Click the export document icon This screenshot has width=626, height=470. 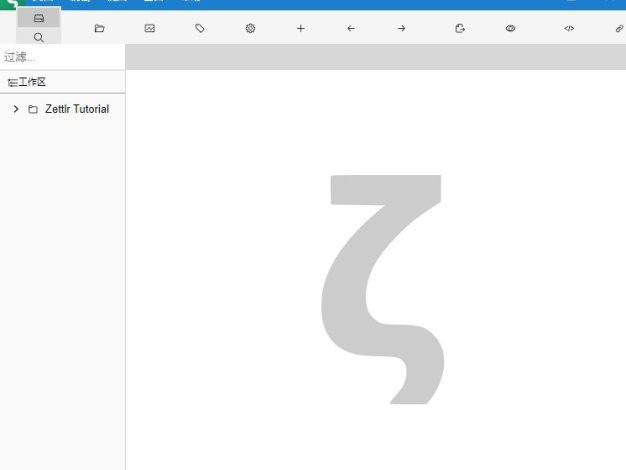pyautogui.click(x=460, y=28)
